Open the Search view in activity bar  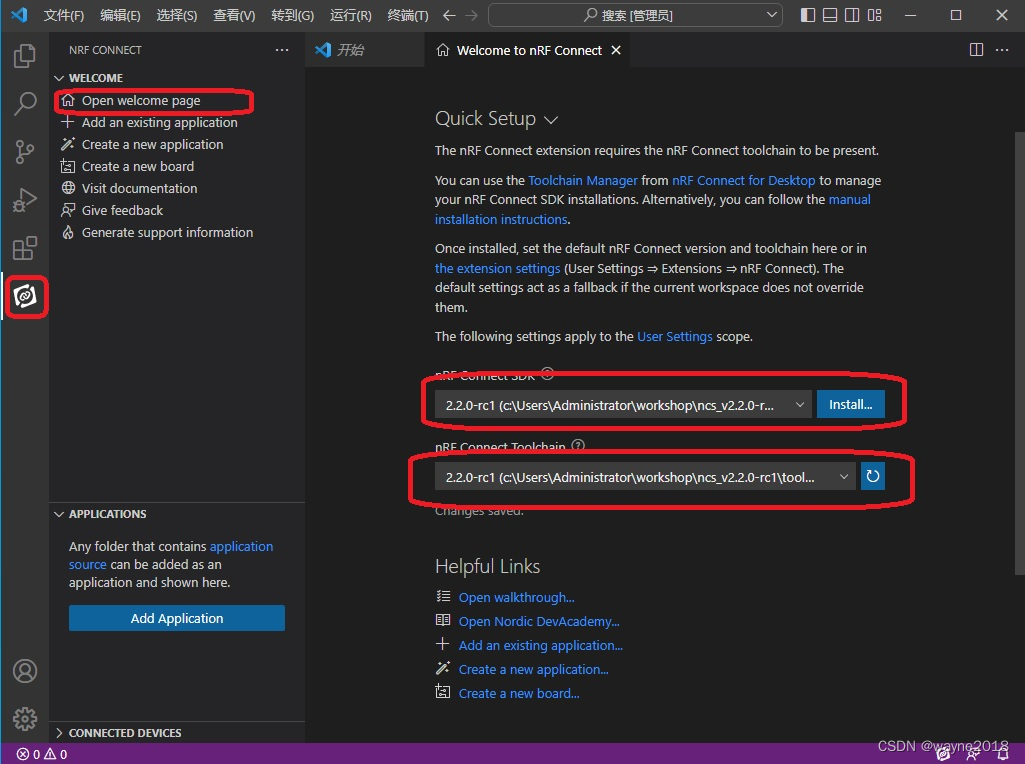[x=25, y=103]
